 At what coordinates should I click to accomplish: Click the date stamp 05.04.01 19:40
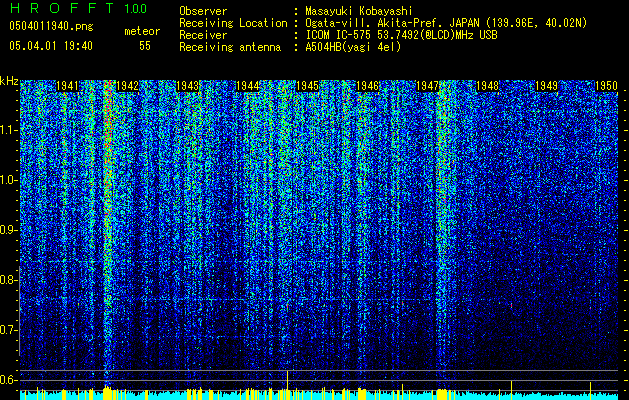51,46
